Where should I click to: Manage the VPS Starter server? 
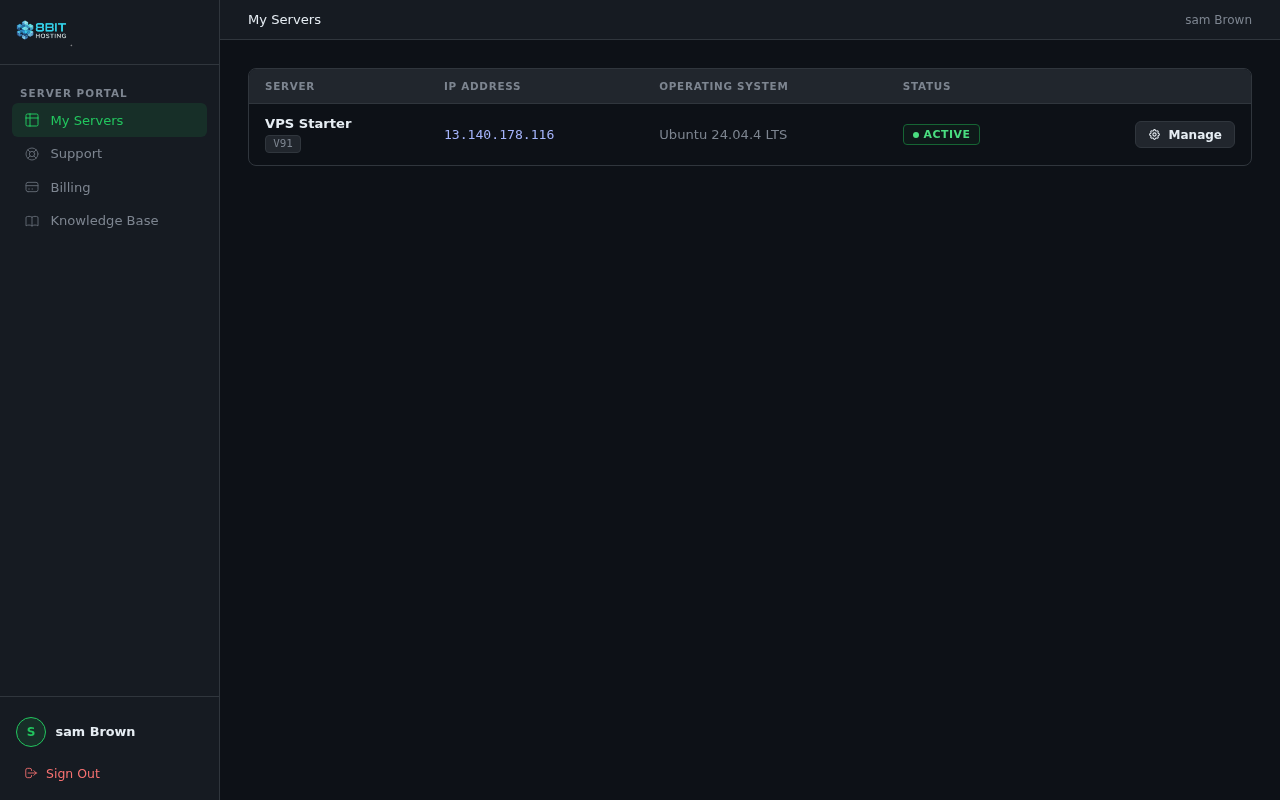1184,135
